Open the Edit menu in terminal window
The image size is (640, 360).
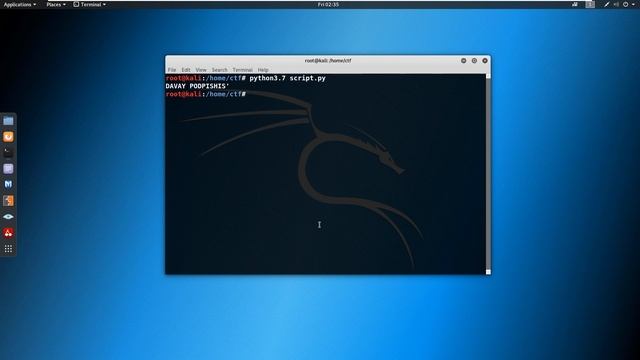(186, 70)
